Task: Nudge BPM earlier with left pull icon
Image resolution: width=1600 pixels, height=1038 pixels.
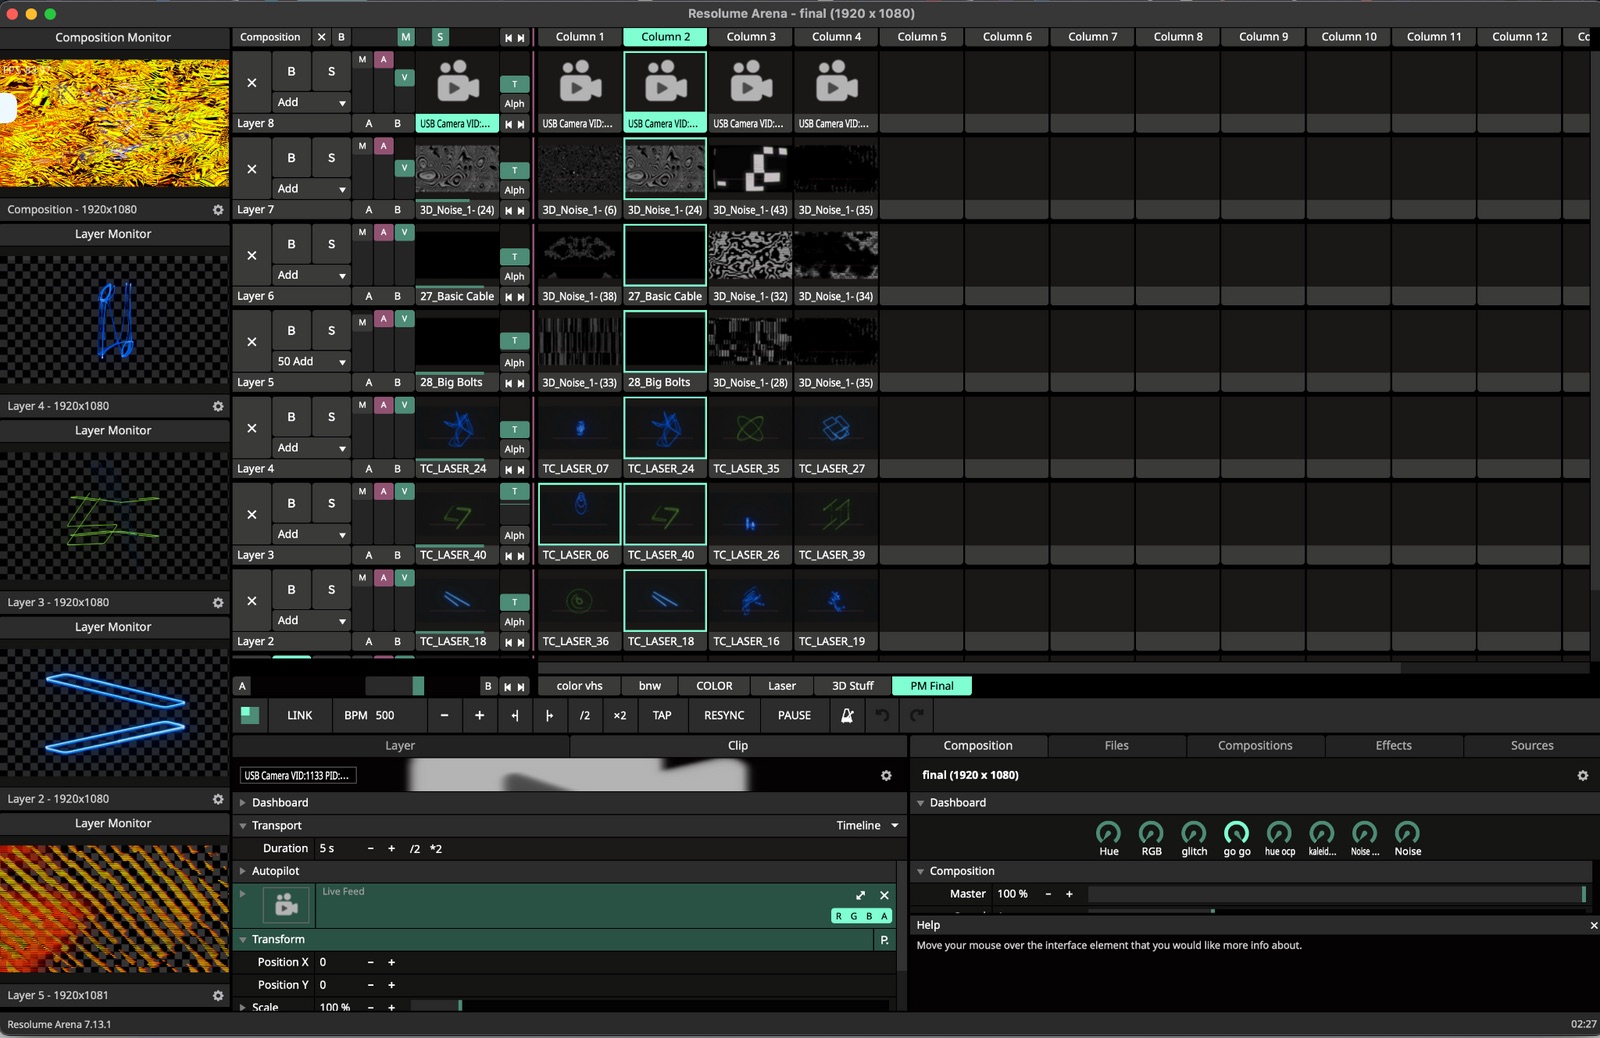Action: pos(514,715)
